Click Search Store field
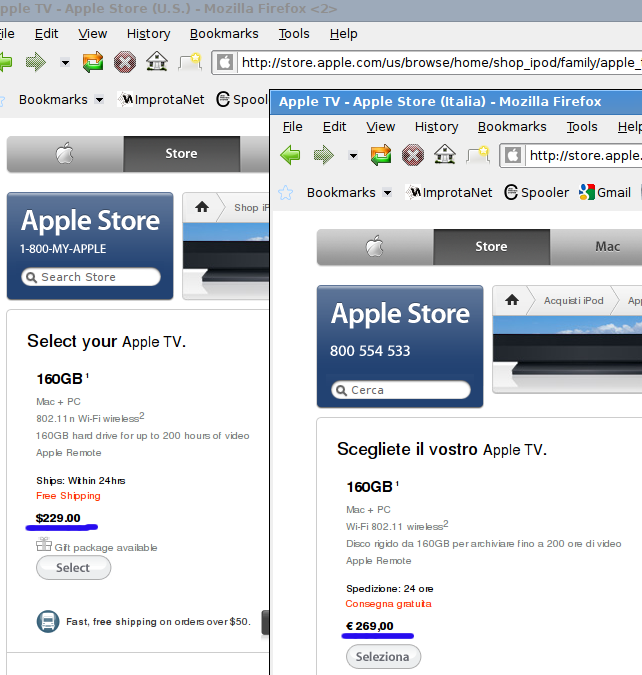This screenshot has height=675, width=642. [91, 277]
